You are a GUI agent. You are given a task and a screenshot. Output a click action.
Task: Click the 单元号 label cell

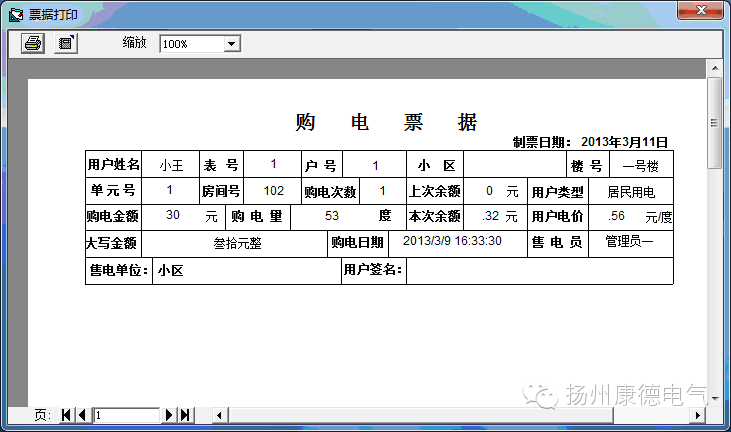[x=113, y=190]
